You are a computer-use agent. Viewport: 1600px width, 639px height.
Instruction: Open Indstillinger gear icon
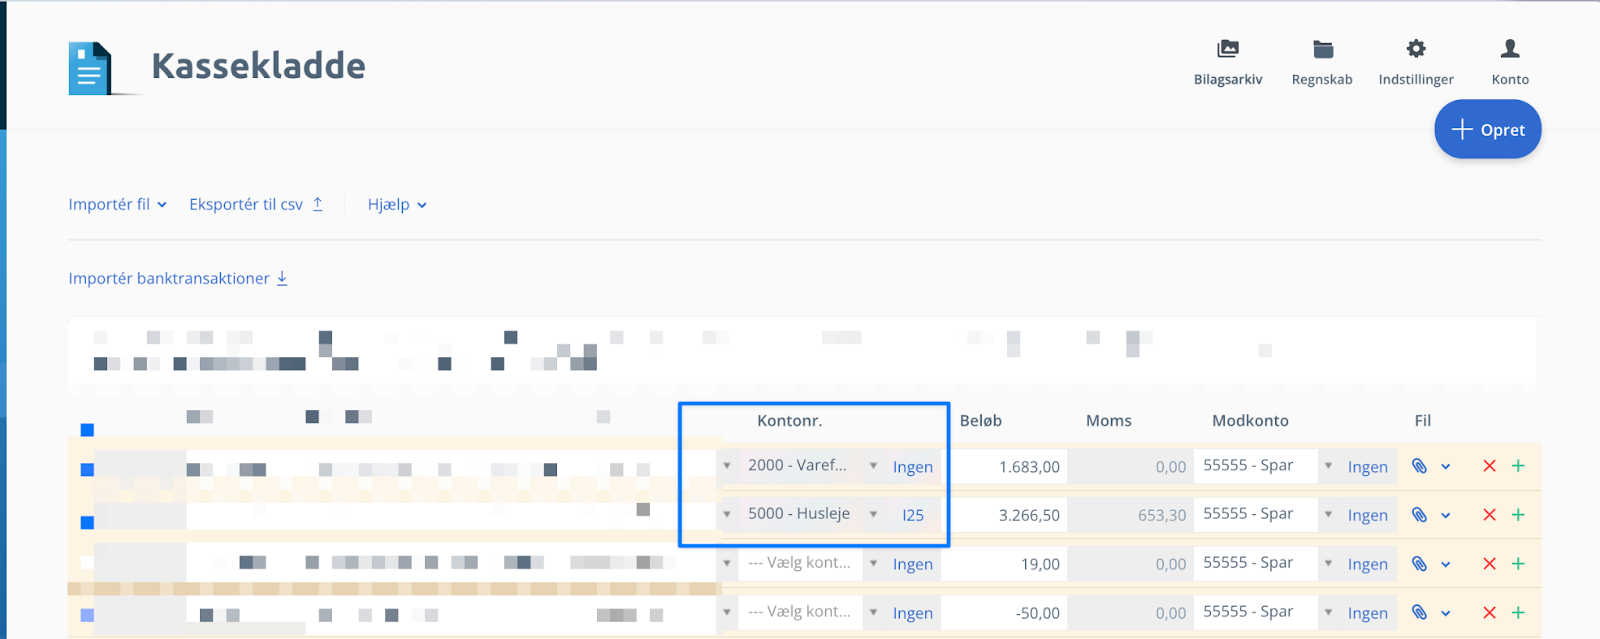(1416, 49)
